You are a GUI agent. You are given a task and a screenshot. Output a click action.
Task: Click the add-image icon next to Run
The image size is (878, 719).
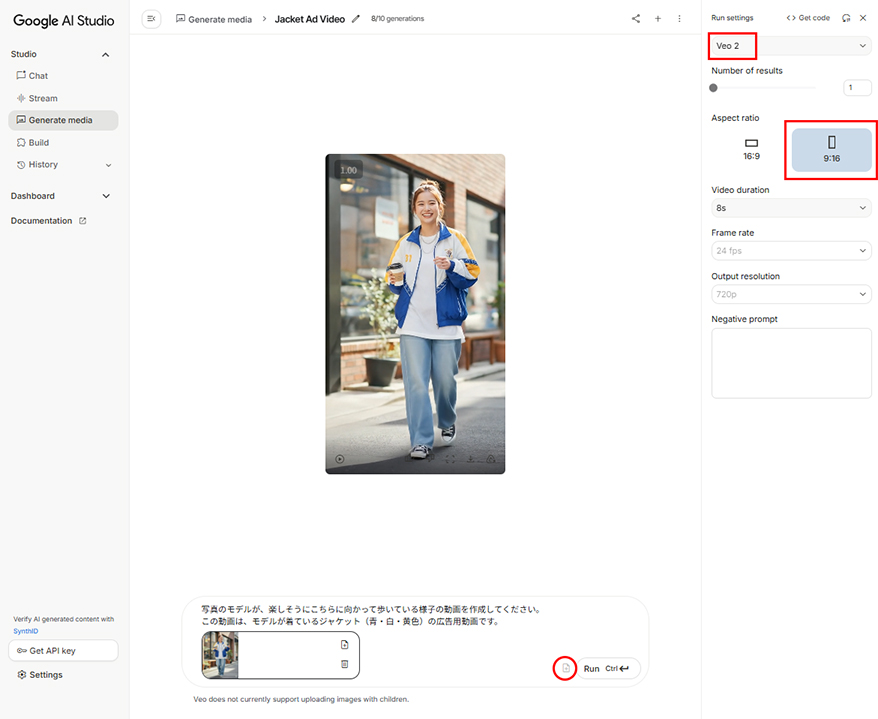point(565,668)
